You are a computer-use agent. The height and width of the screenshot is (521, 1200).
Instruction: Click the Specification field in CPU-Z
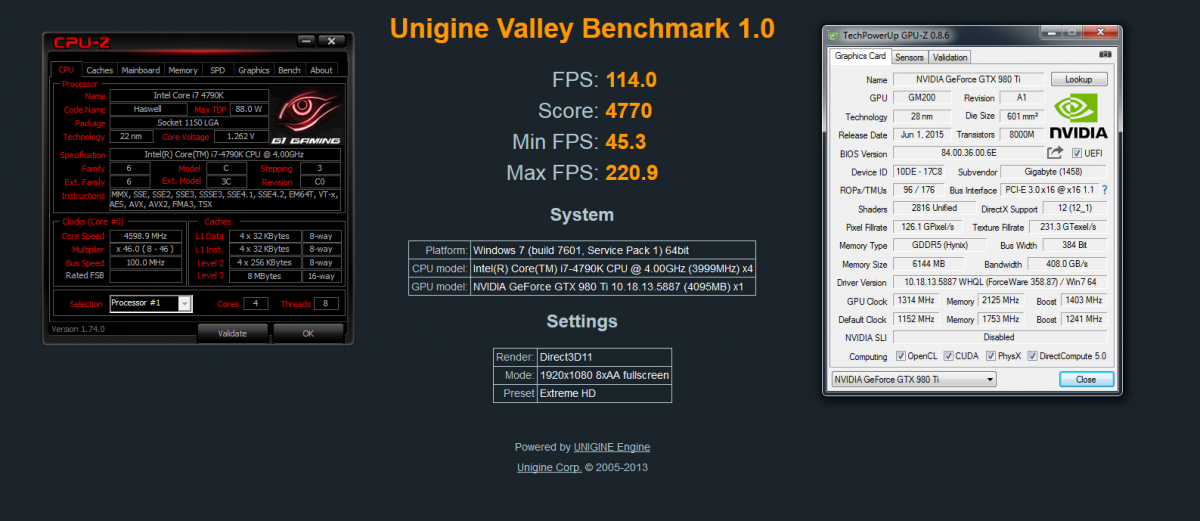click(x=225, y=155)
